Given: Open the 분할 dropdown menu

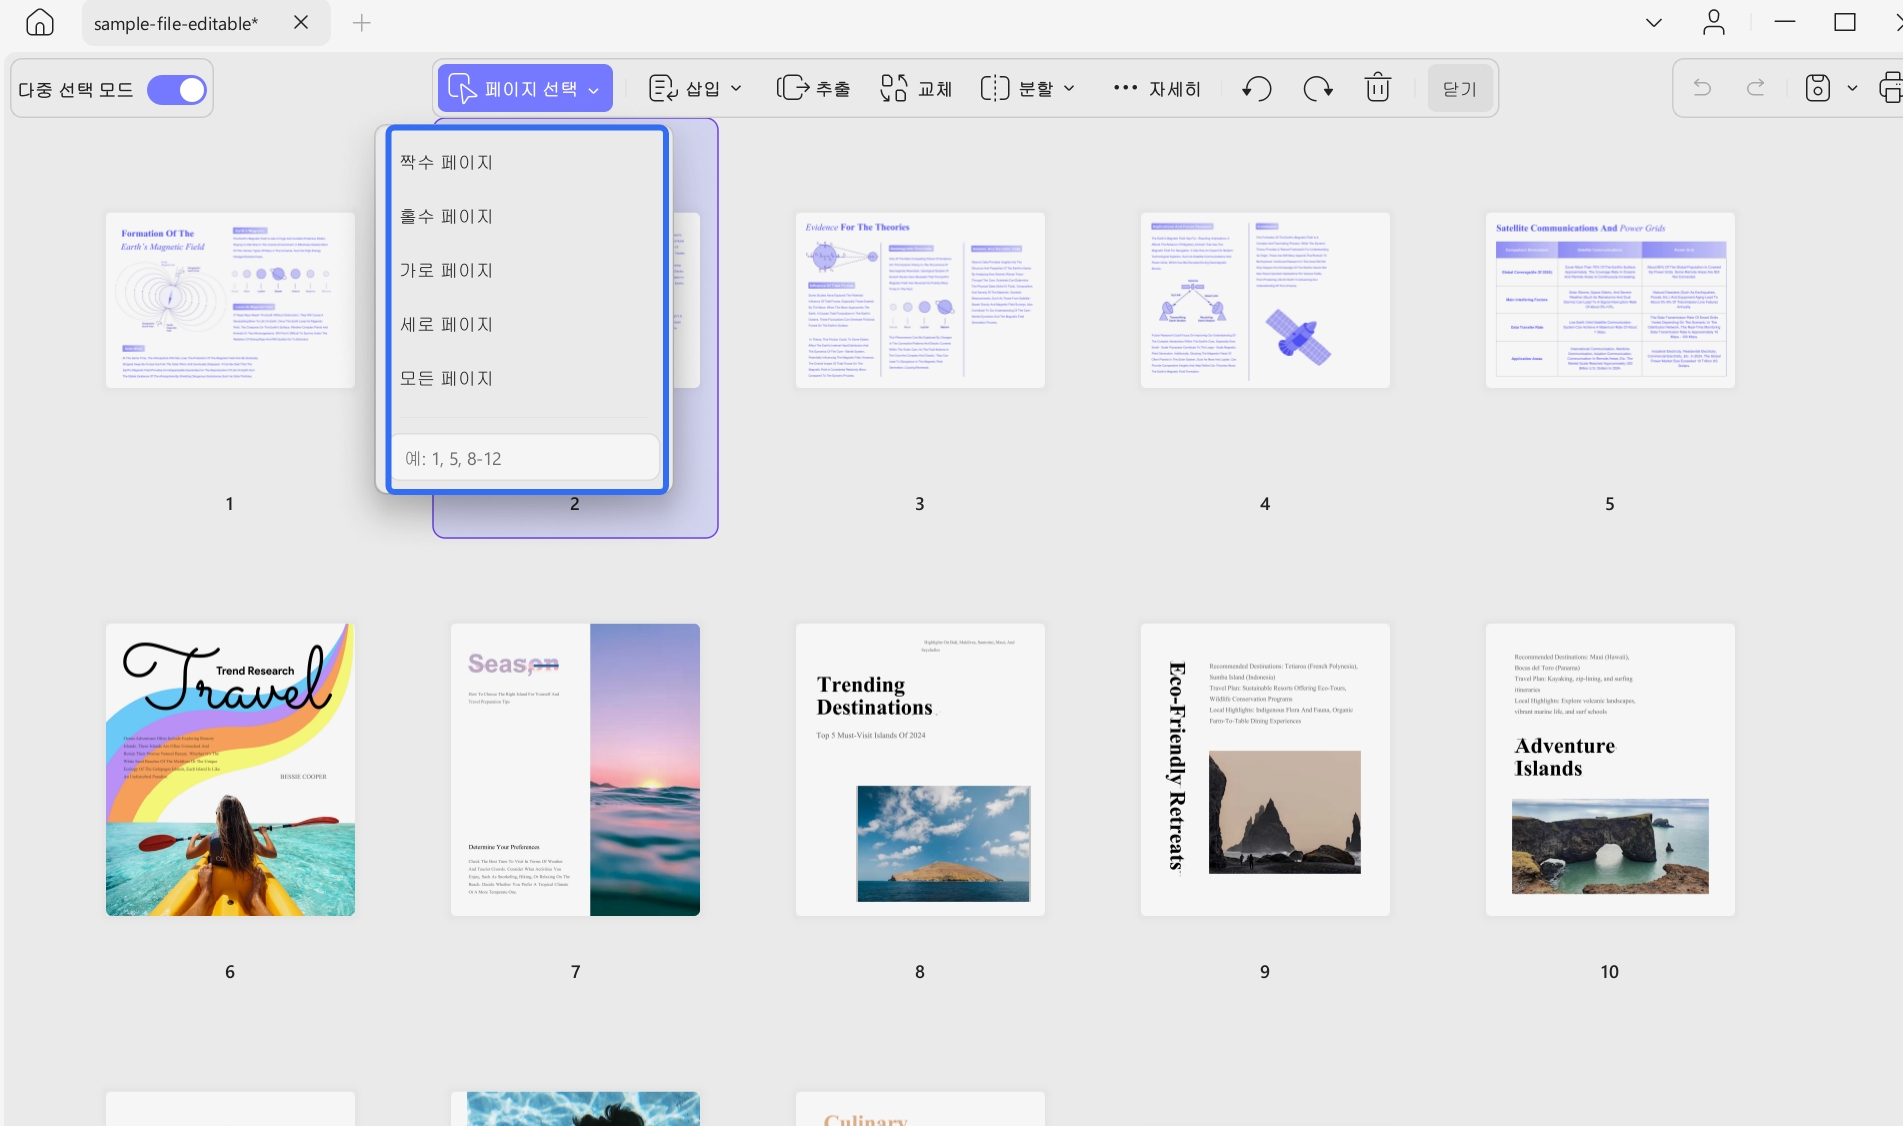Looking at the screenshot, I should point(1028,89).
